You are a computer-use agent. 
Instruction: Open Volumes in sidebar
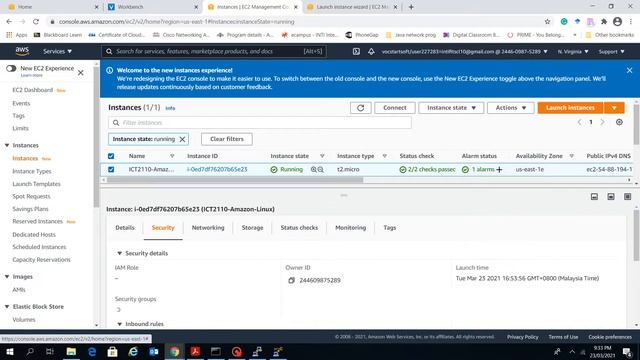point(24,320)
